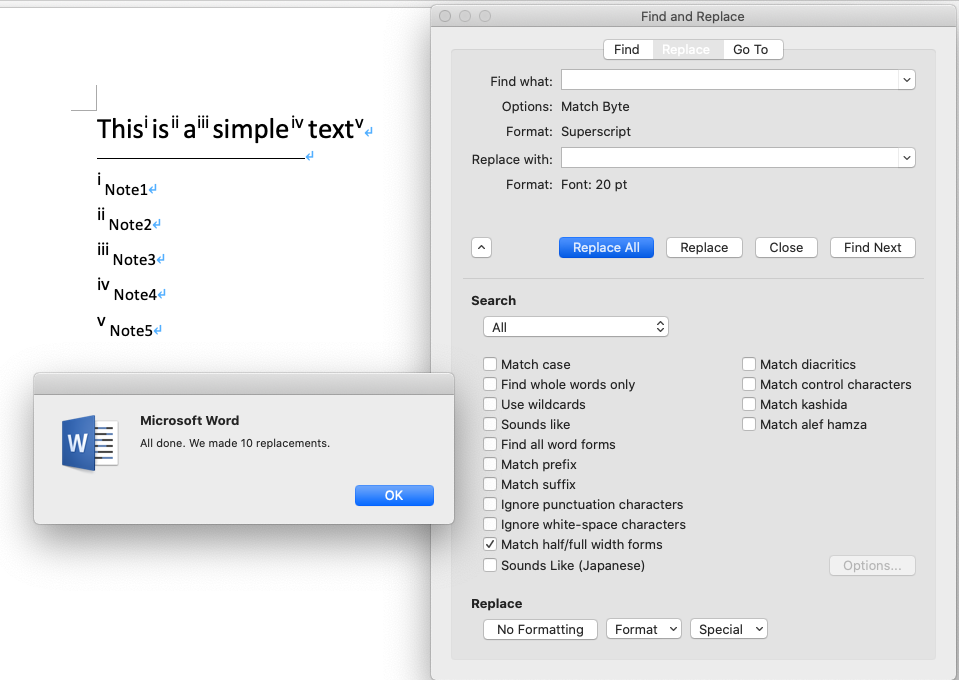Enable the Match diacritics checkbox
Screen dimensions: 959x680
[x=749, y=364]
